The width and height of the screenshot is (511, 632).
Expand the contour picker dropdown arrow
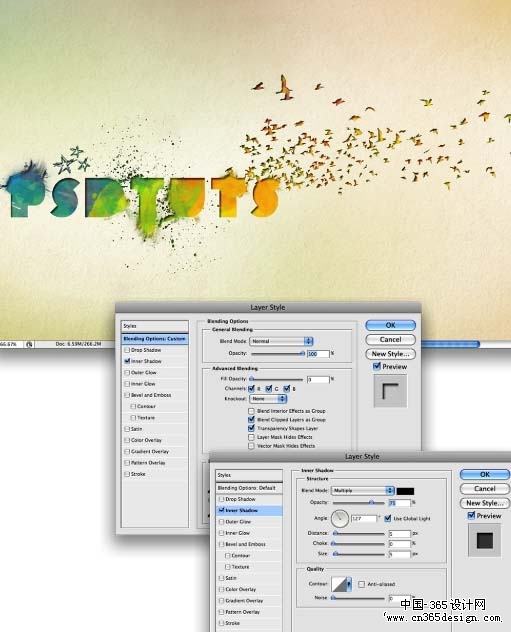(x=349, y=584)
